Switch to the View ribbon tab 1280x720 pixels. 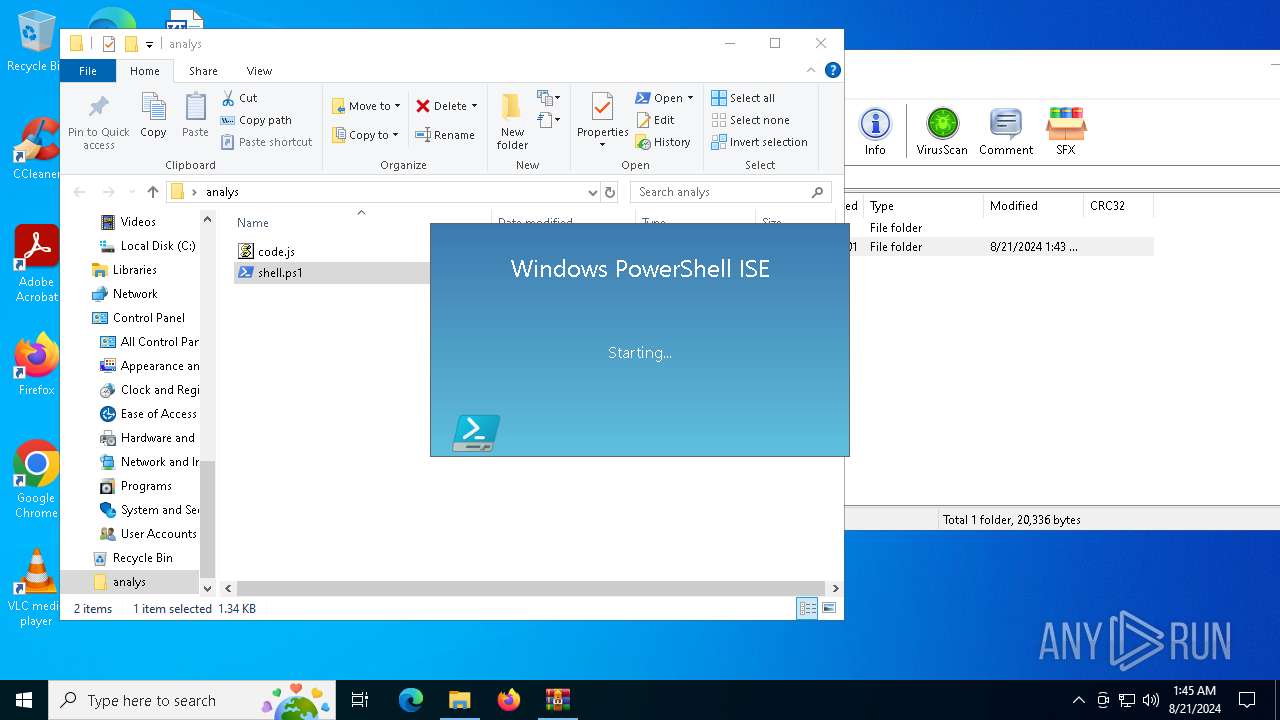tap(259, 71)
